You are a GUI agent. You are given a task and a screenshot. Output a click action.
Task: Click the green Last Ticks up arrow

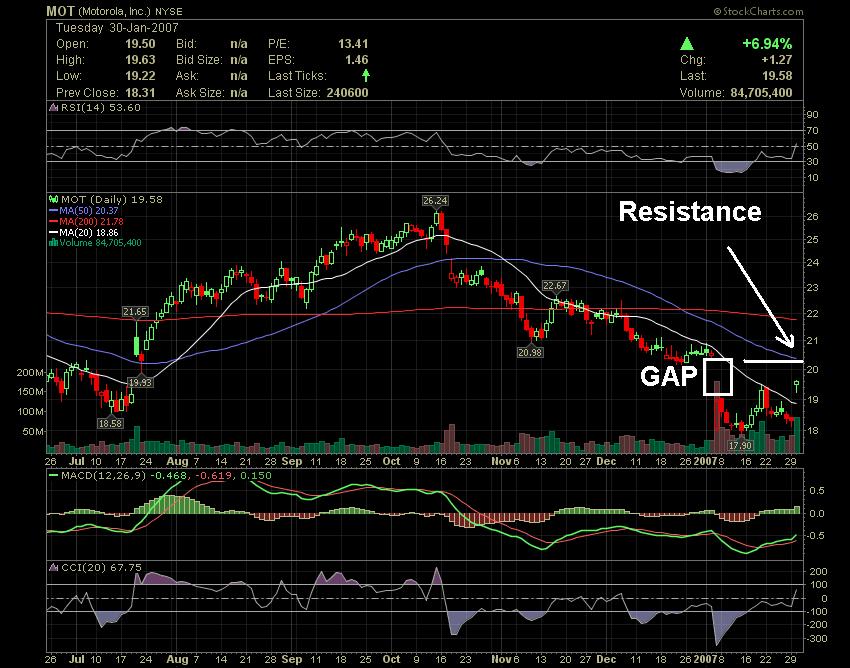pos(366,75)
